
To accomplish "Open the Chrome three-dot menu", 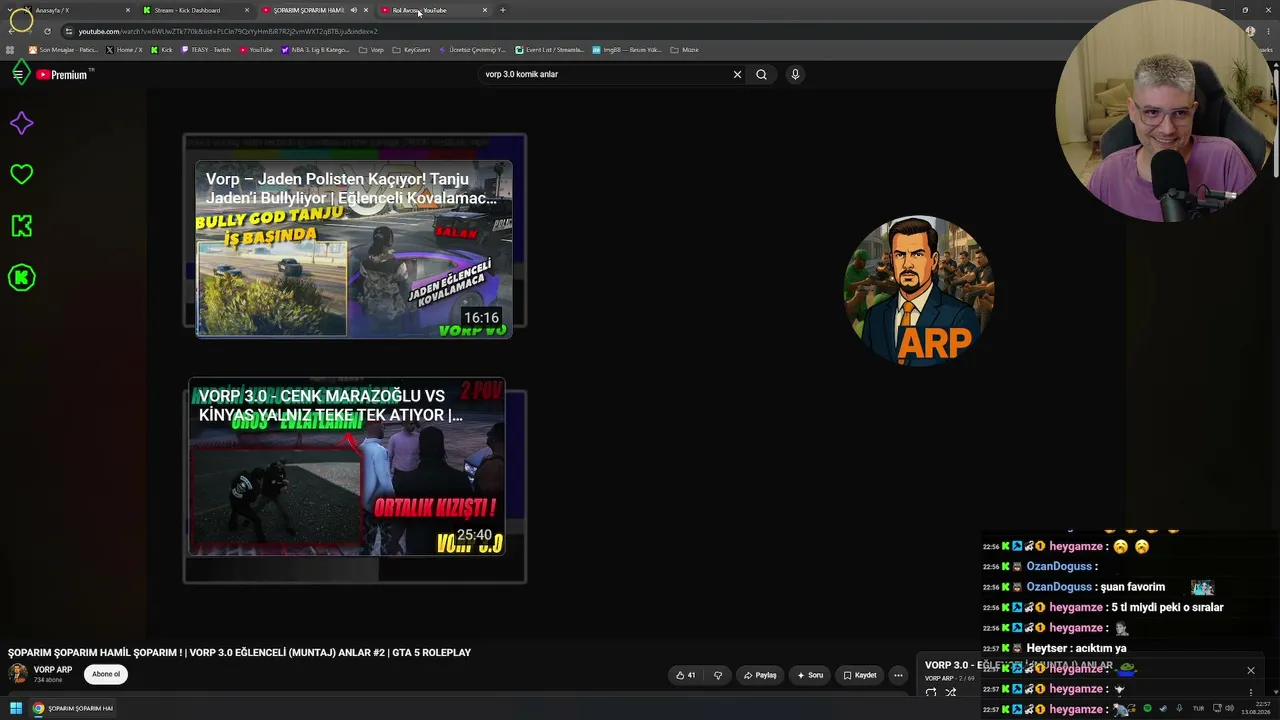I will (x=1267, y=31).
